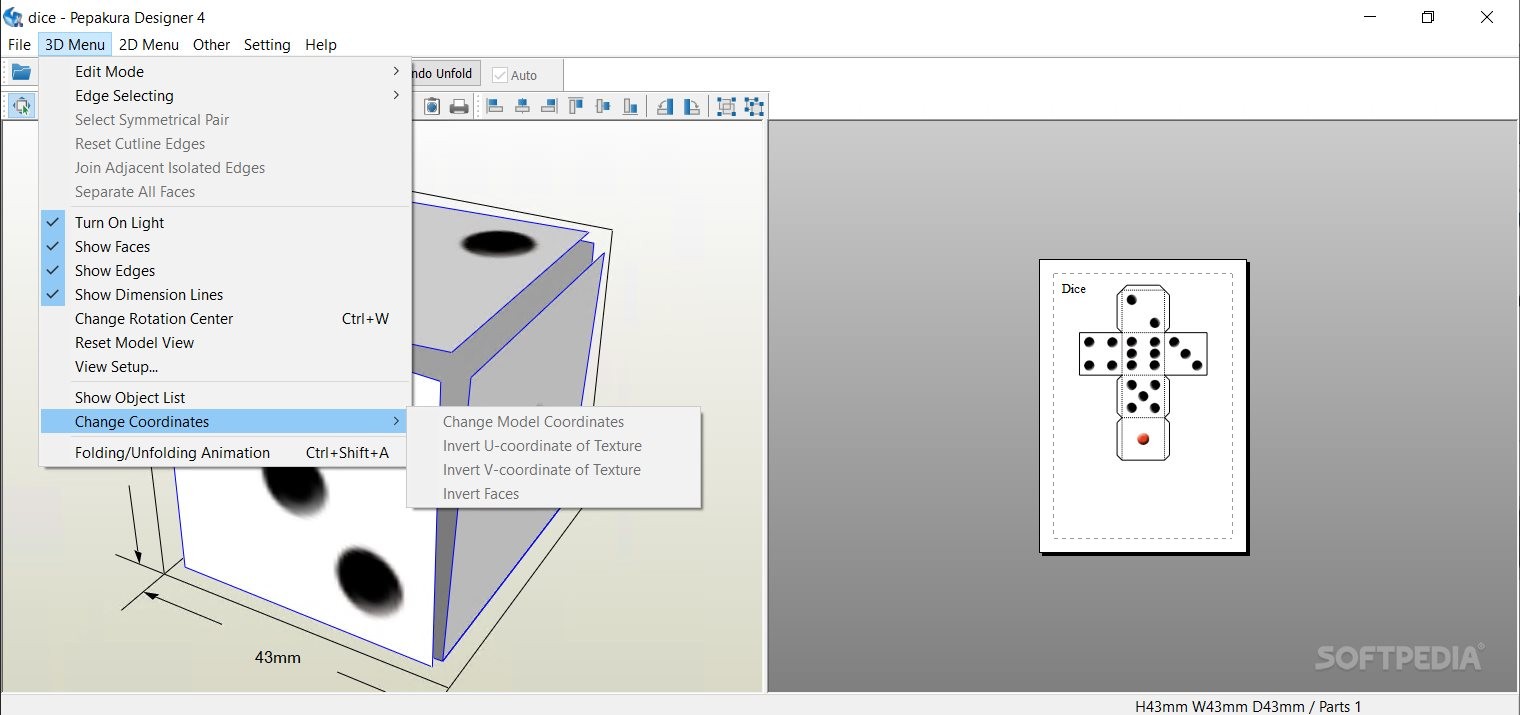Open View Setup... dialog
1520x715 pixels.
pyautogui.click(x=225, y=367)
